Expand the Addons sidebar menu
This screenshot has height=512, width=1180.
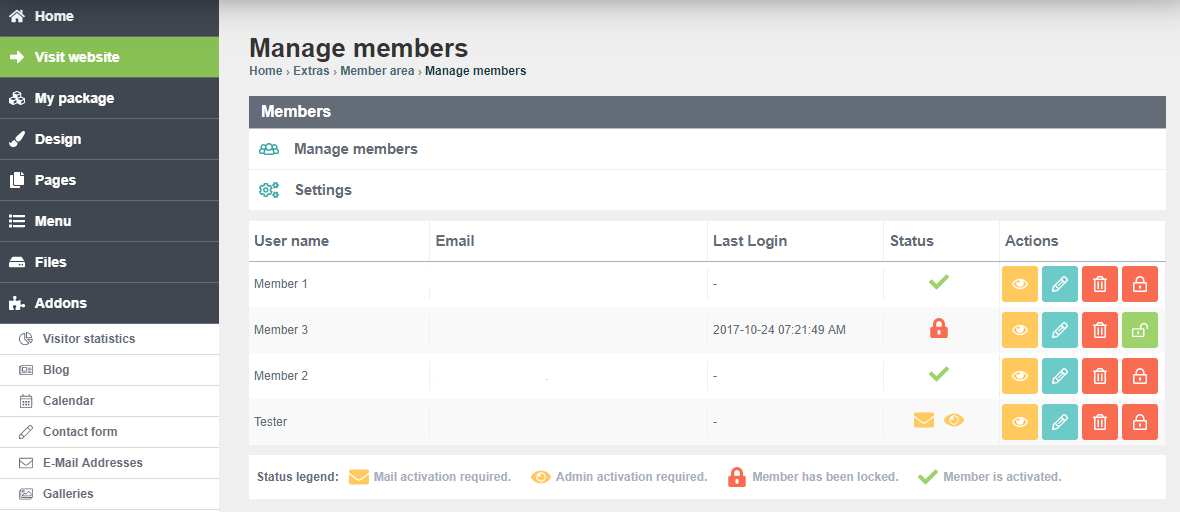(109, 303)
